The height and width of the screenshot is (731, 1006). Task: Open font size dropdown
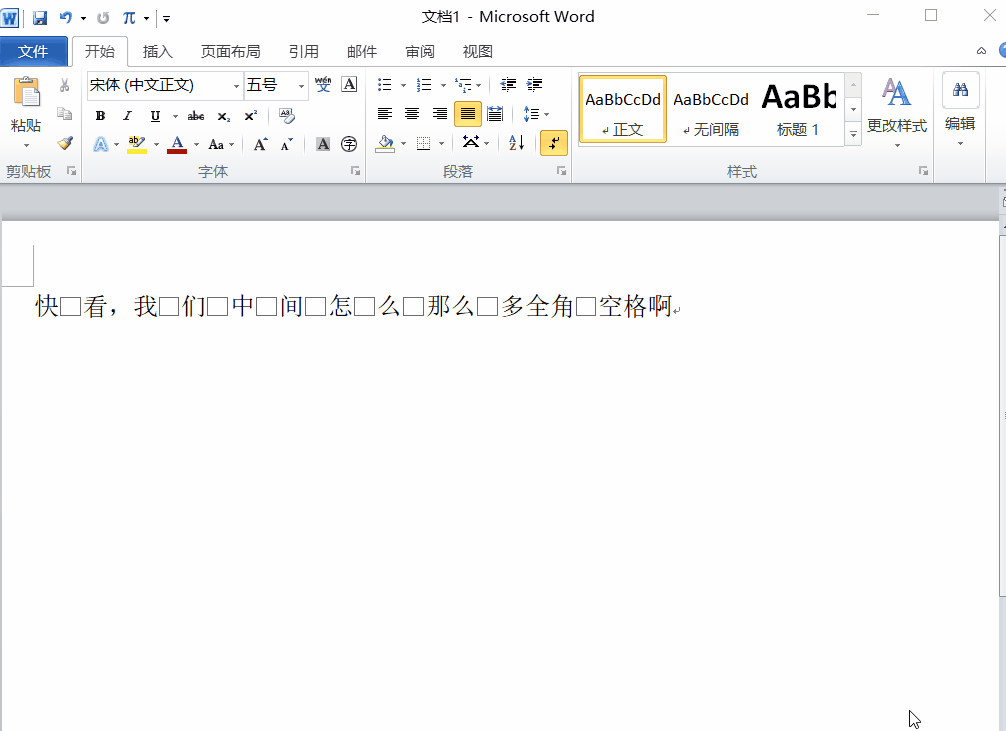(301, 85)
